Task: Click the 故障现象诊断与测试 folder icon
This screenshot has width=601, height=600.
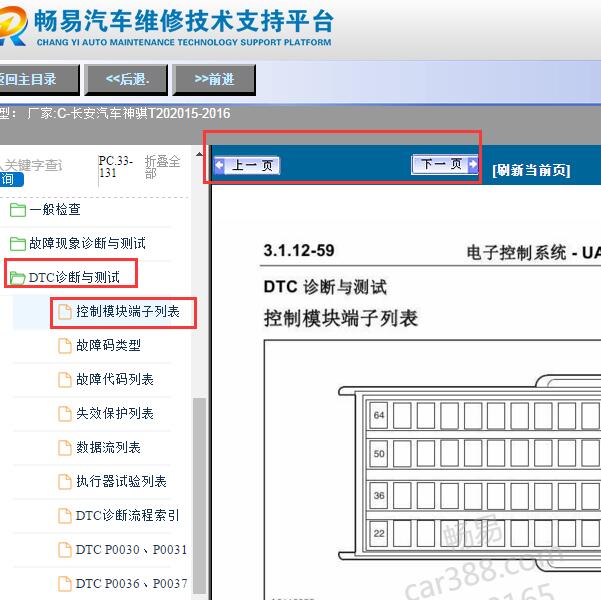Action: [18, 243]
